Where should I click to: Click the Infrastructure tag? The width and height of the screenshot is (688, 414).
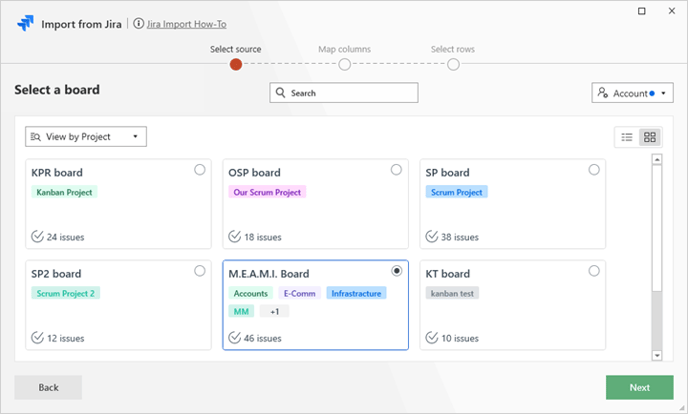click(356, 293)
